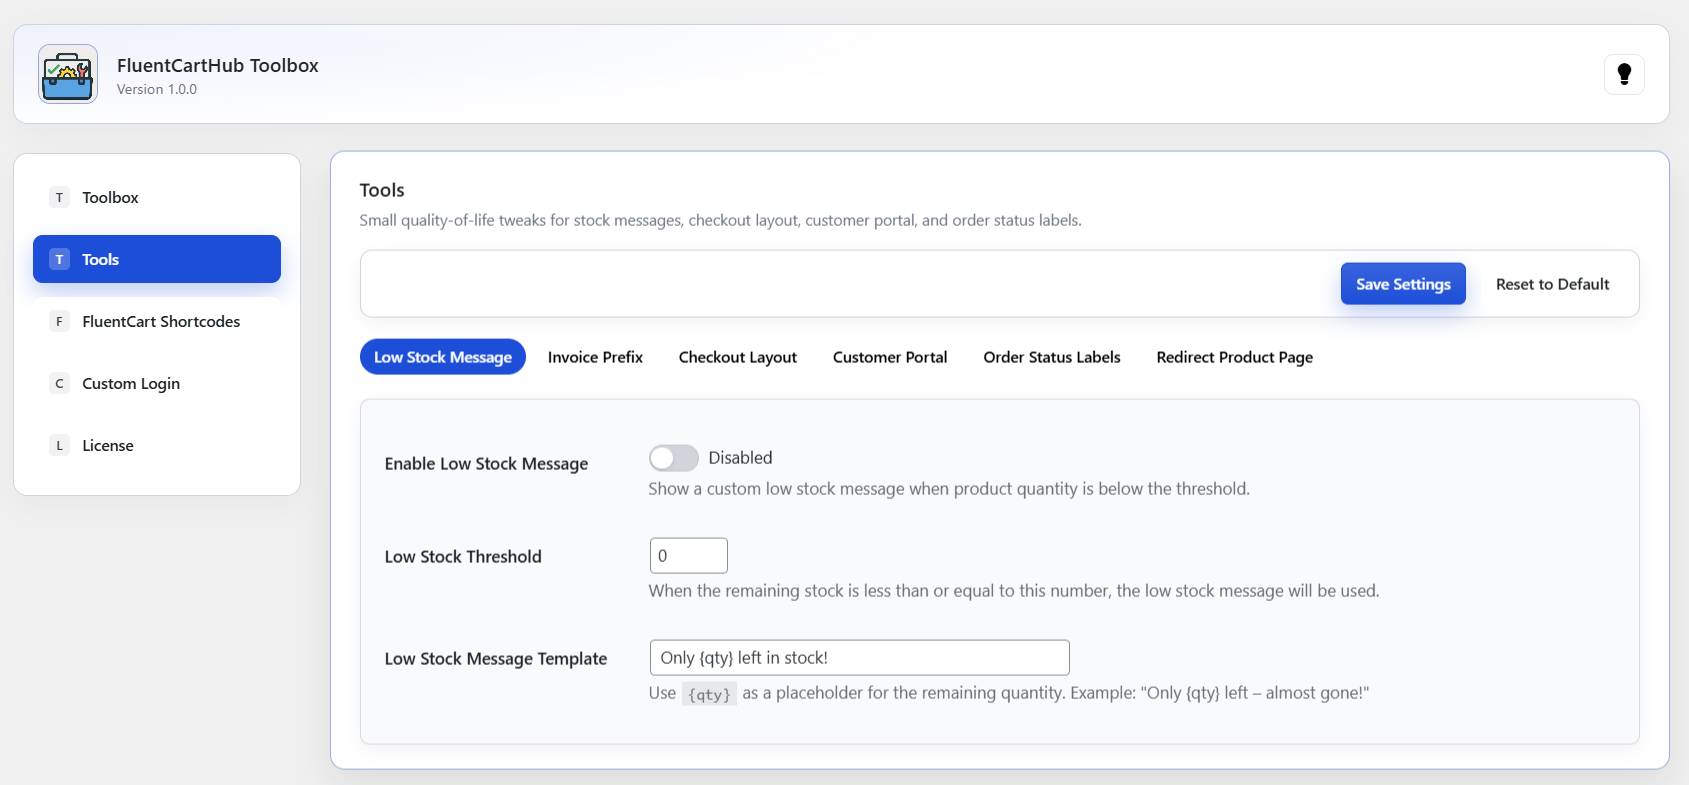Switch to the Invoice Prefix tab
1689x785 pixels.
pos(595,357)
